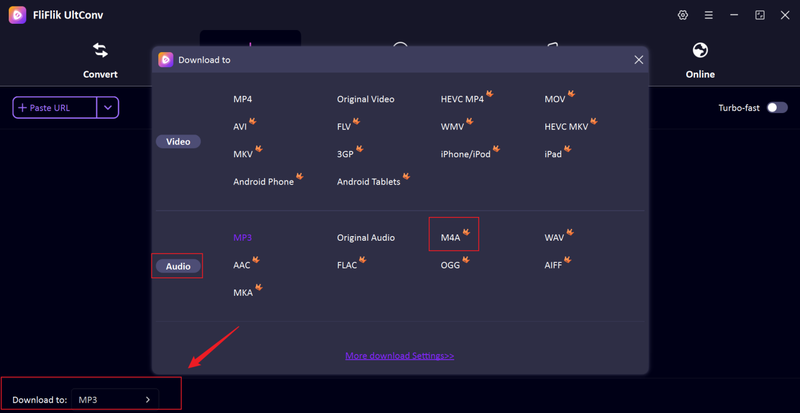
Task: Select the Video category
Action: click(178, 141)
